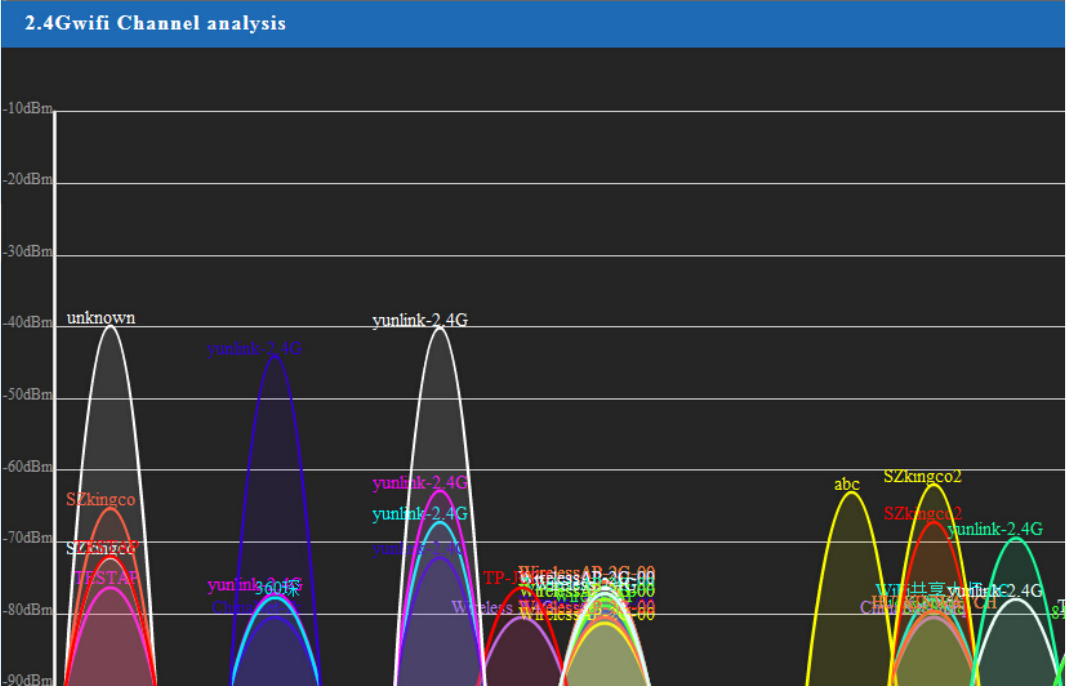The height and width of the screenshot is (686, 1066).
Task: Select the green 'yunlink-2.4G' label on the right
Action: click(995, 529)
